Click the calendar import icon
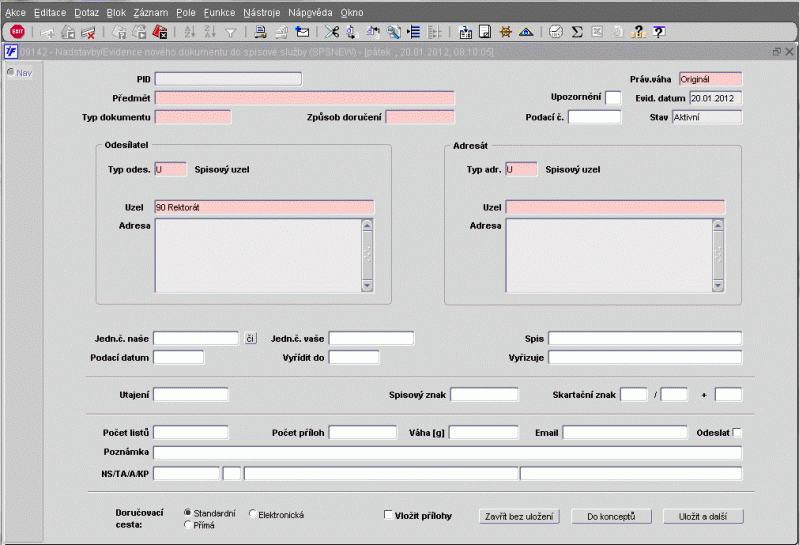The width and height of the screenshot is (800, 545). pyautogui.click(x=465, y=32)
